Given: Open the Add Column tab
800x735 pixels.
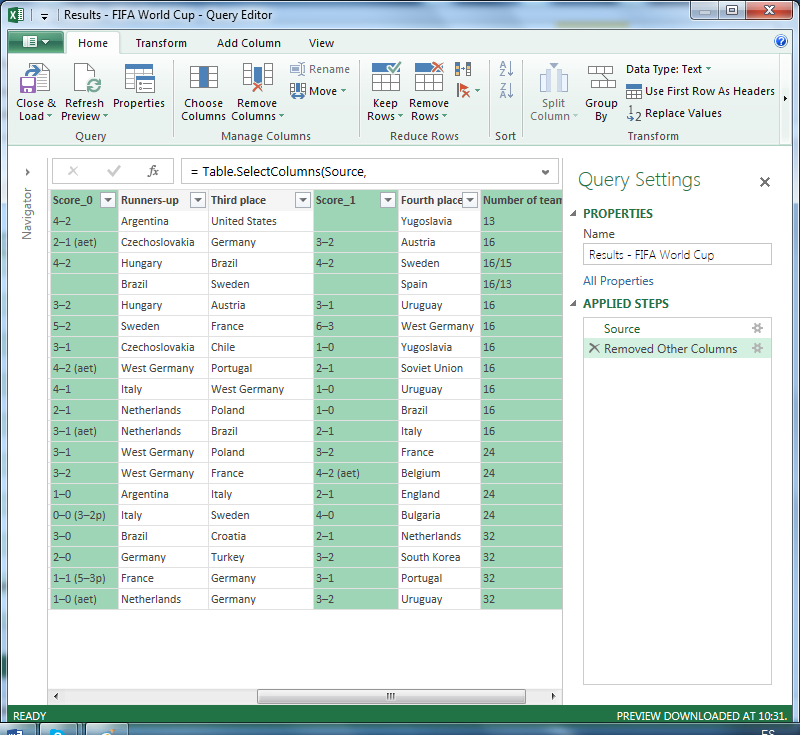Looking at the screenshot, I should click(248, 43).
